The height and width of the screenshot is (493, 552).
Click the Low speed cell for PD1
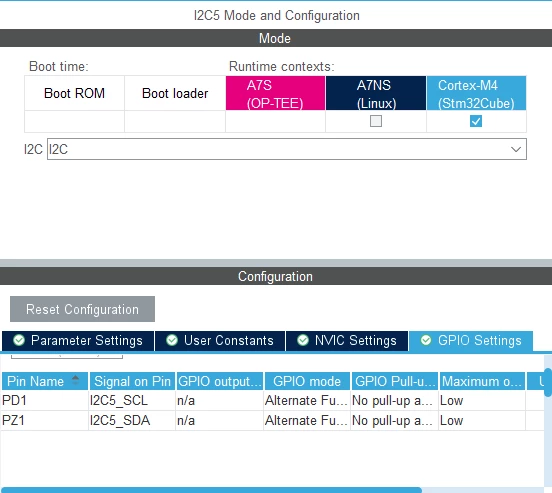(x=482, y=400)
